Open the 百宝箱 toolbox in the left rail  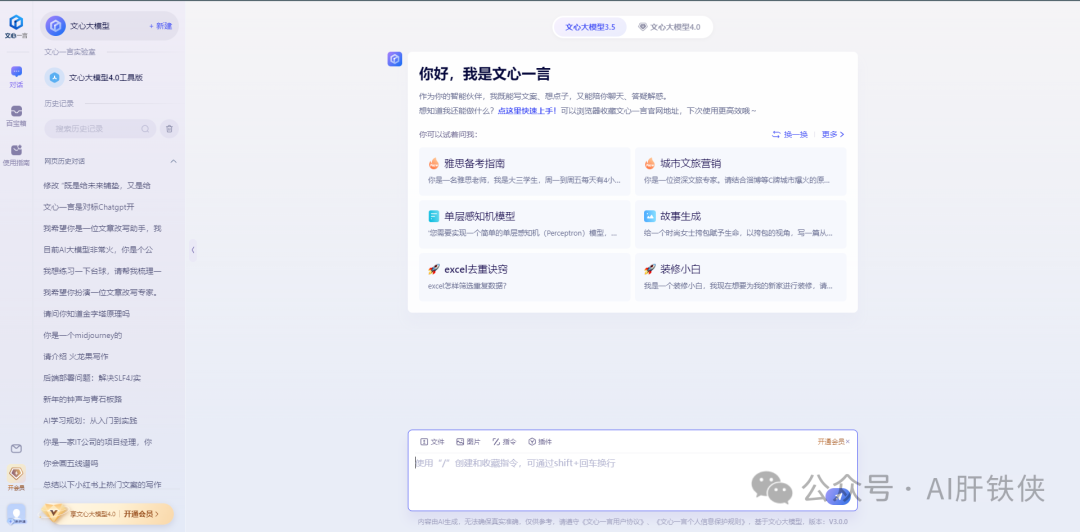16,116
